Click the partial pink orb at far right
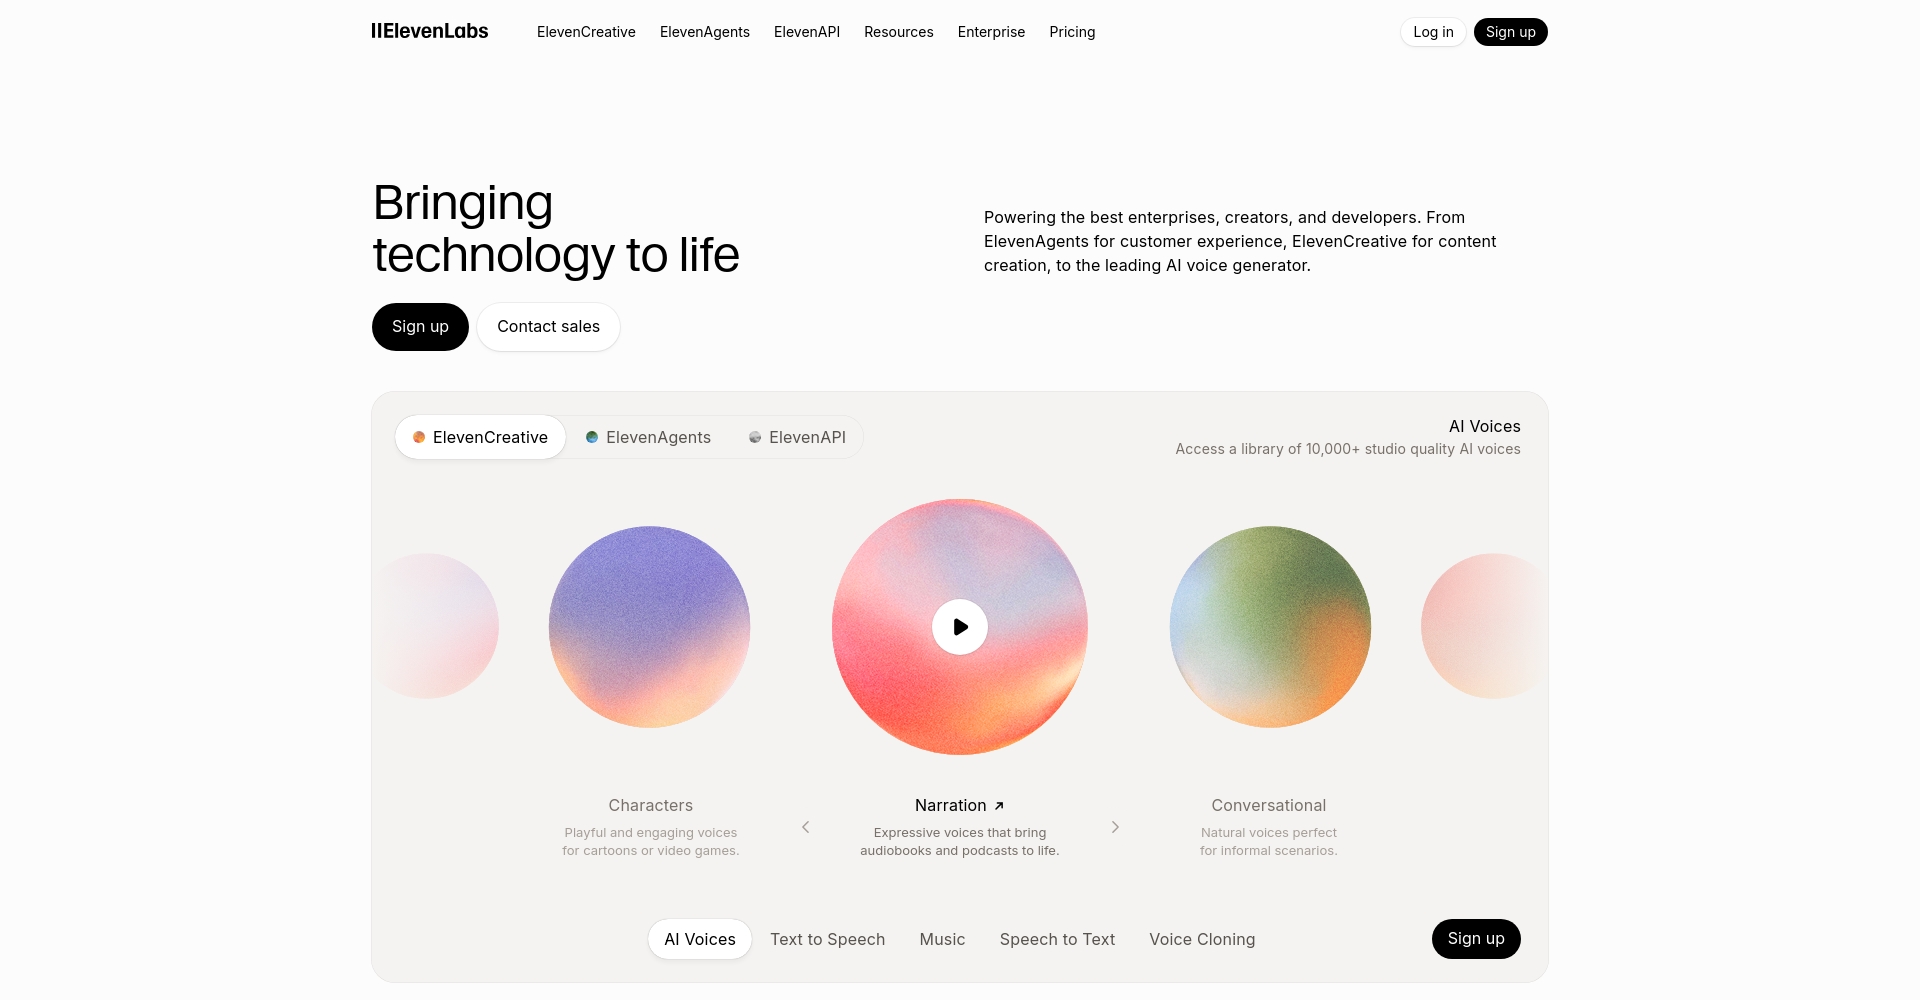1920x1000 pixels. tap(1484, 626)
